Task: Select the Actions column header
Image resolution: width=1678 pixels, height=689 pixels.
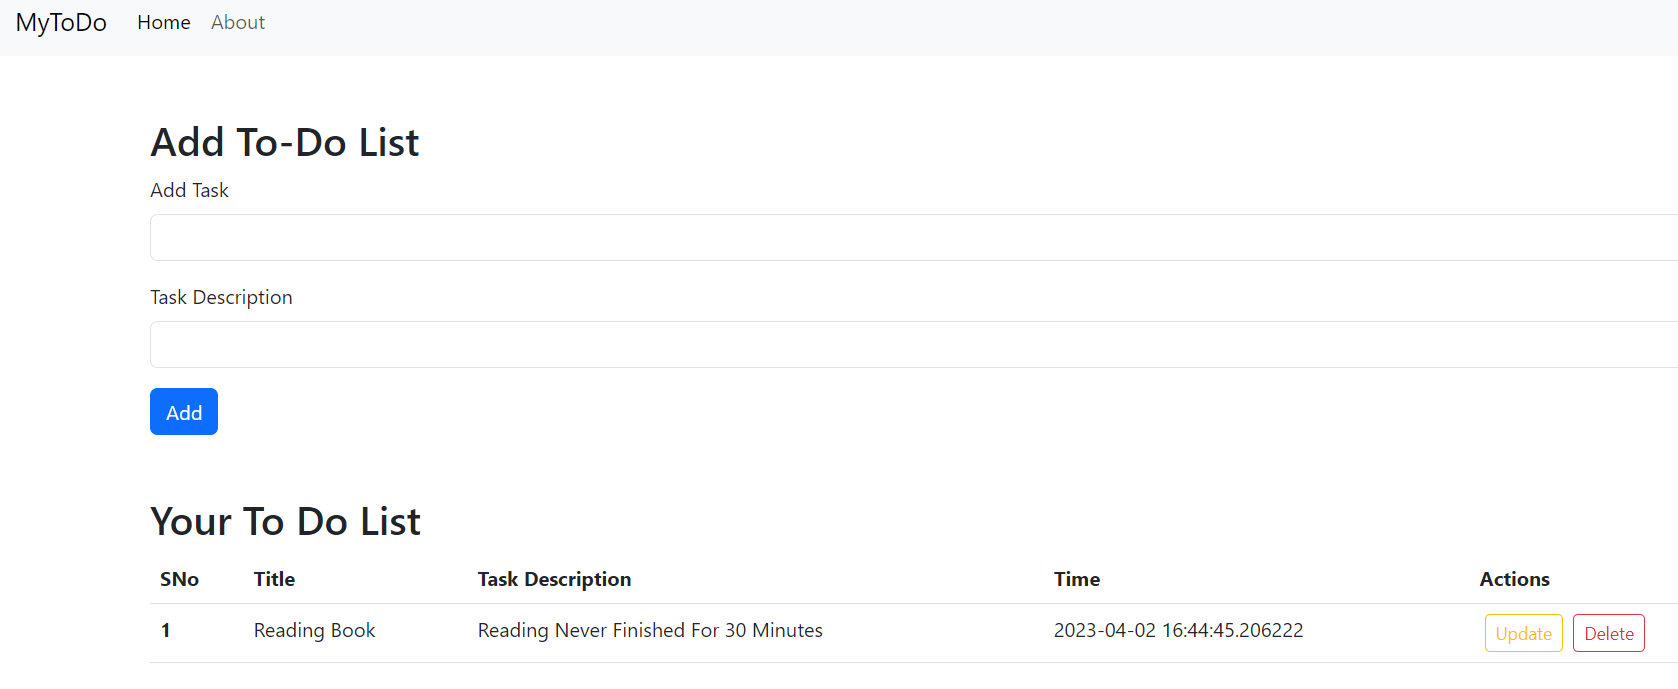Action: pos(1514,579)
